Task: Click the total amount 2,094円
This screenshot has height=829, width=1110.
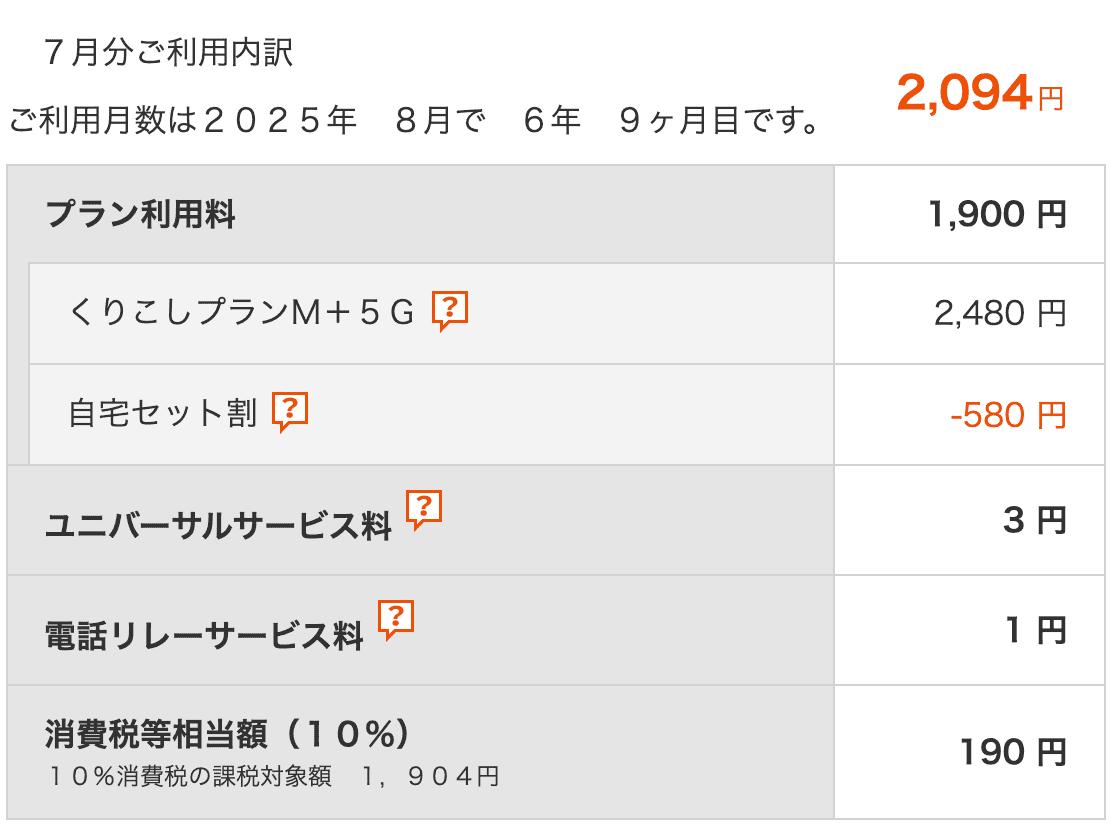Action: coord(980,93)
